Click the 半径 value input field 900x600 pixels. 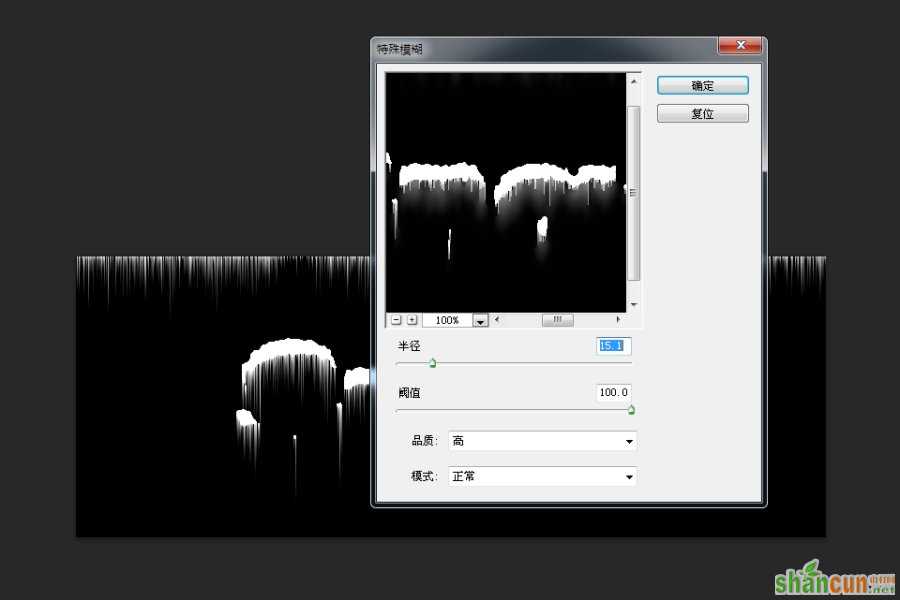[613, 346]
